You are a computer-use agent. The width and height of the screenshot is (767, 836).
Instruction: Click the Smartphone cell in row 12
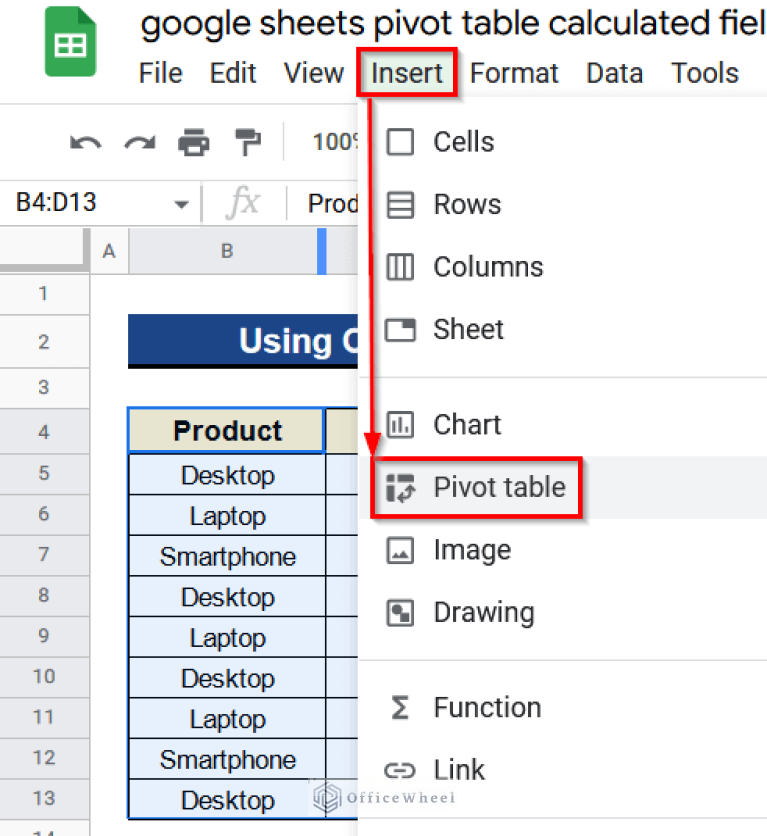pos(227,759)
